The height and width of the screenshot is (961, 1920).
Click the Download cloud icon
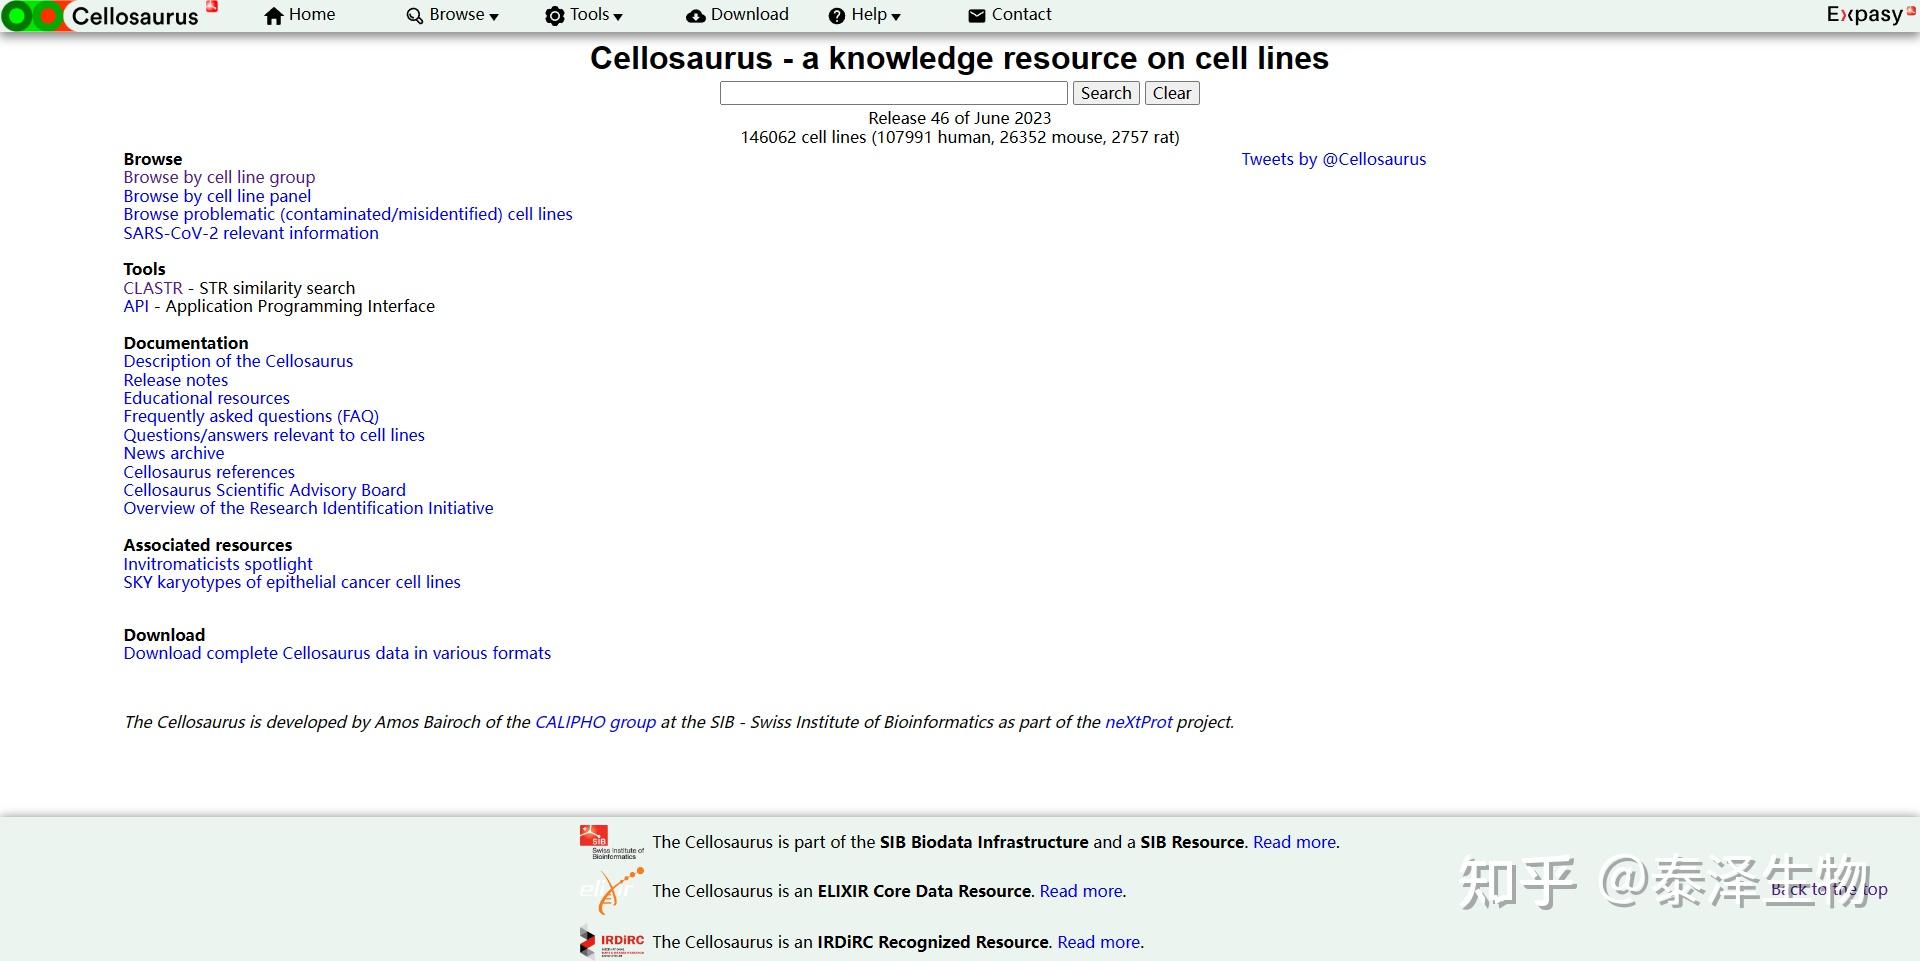[696, 16]
